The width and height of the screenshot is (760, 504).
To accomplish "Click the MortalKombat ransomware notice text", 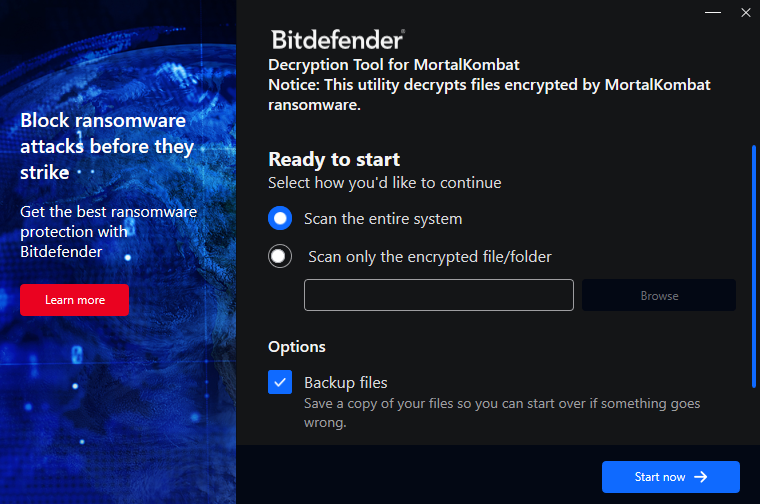I will click(489, 94).
